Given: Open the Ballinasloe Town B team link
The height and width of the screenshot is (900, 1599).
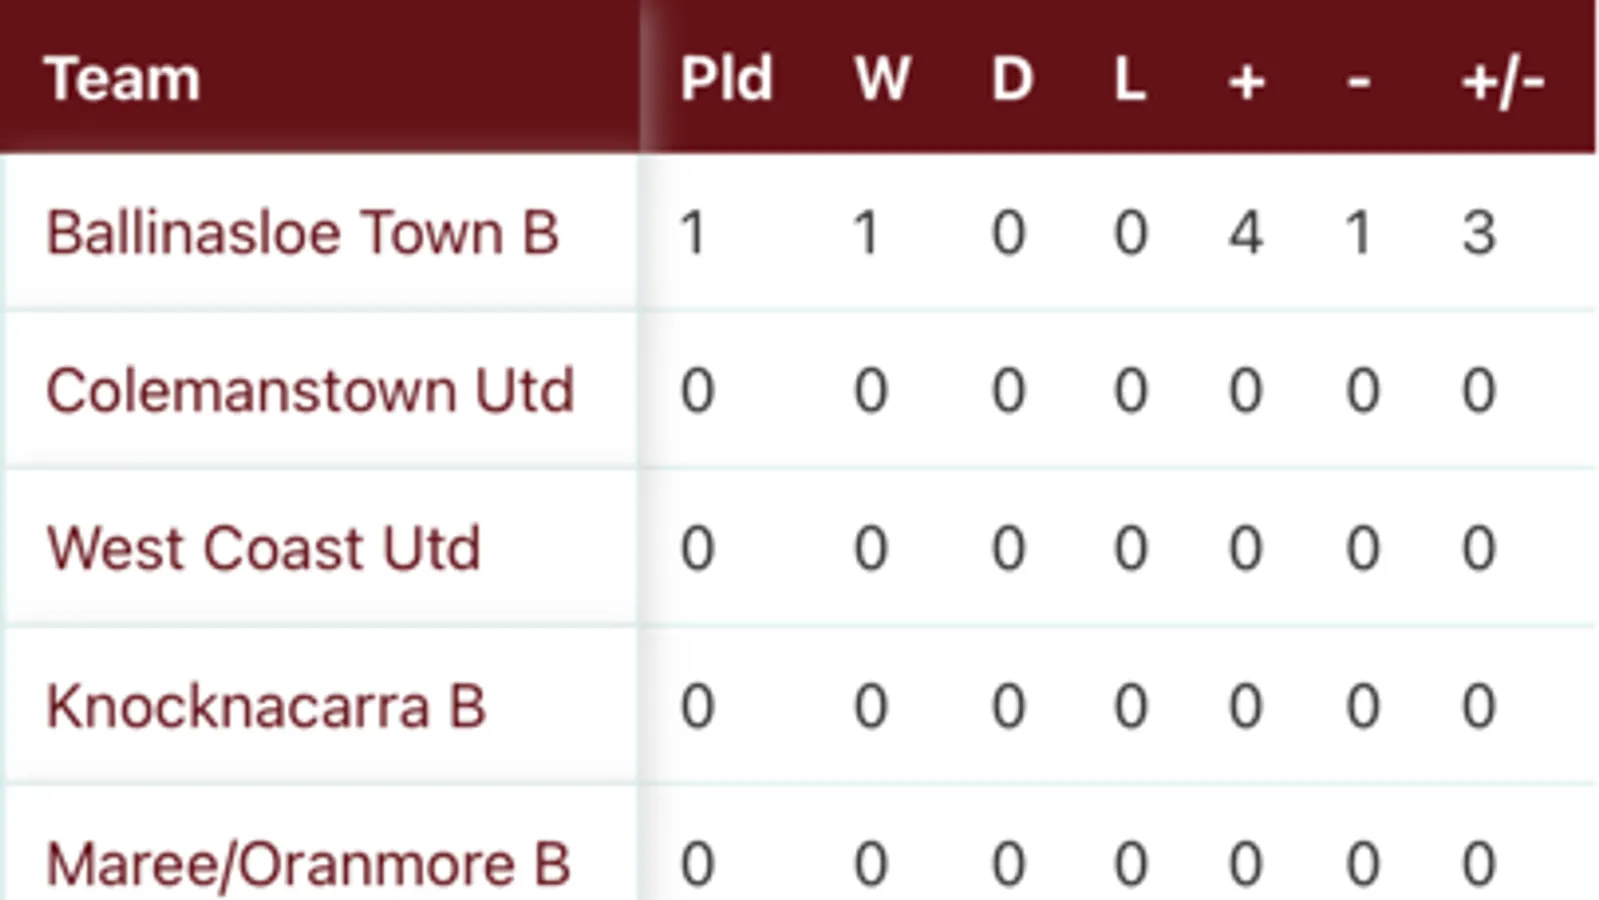Looking at the screenshot, I should coord(302,233).
